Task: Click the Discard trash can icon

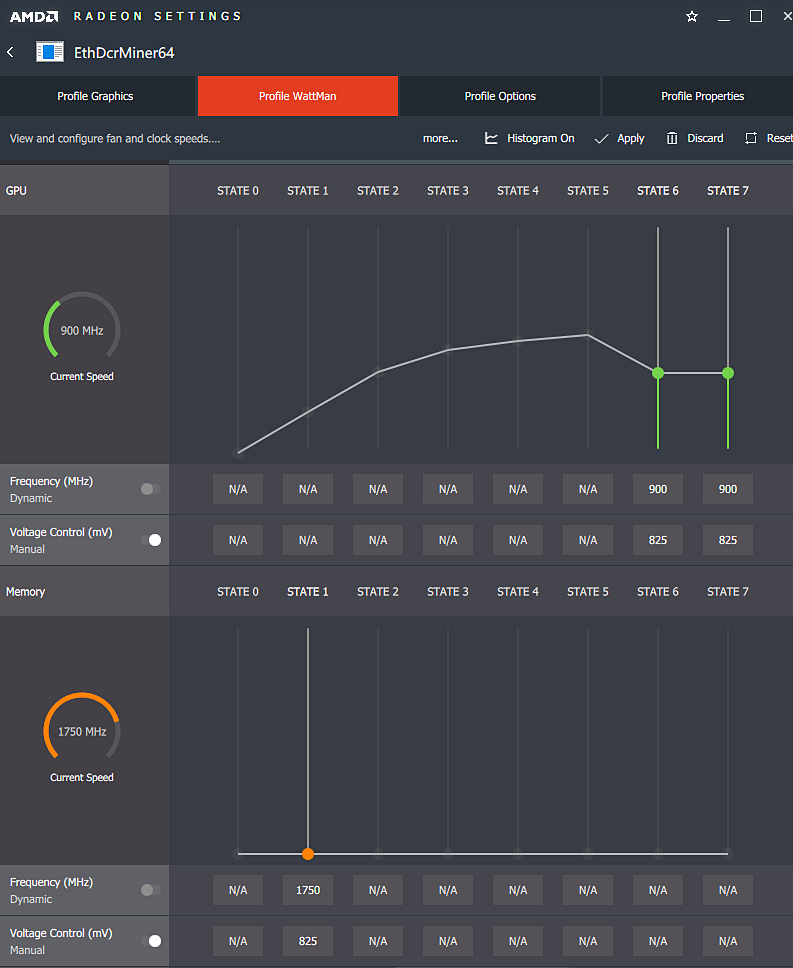Action: (x=672, y=138)
